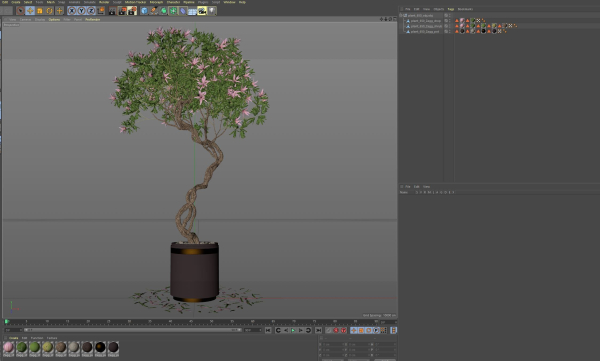Screen dimensions: 600x361
Task: Select the Live Selection arrow tool
Action: pos(21,11)
